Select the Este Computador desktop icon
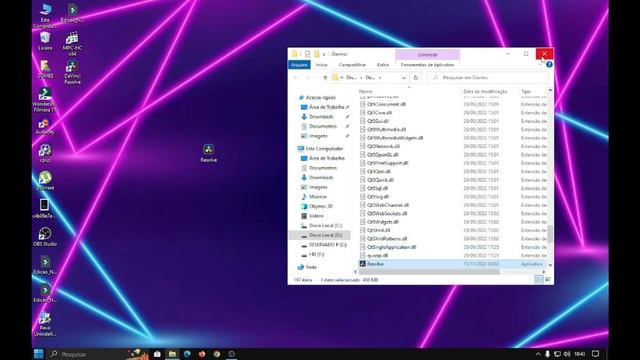Screen dimensions: 640x360 click(45, 16)
